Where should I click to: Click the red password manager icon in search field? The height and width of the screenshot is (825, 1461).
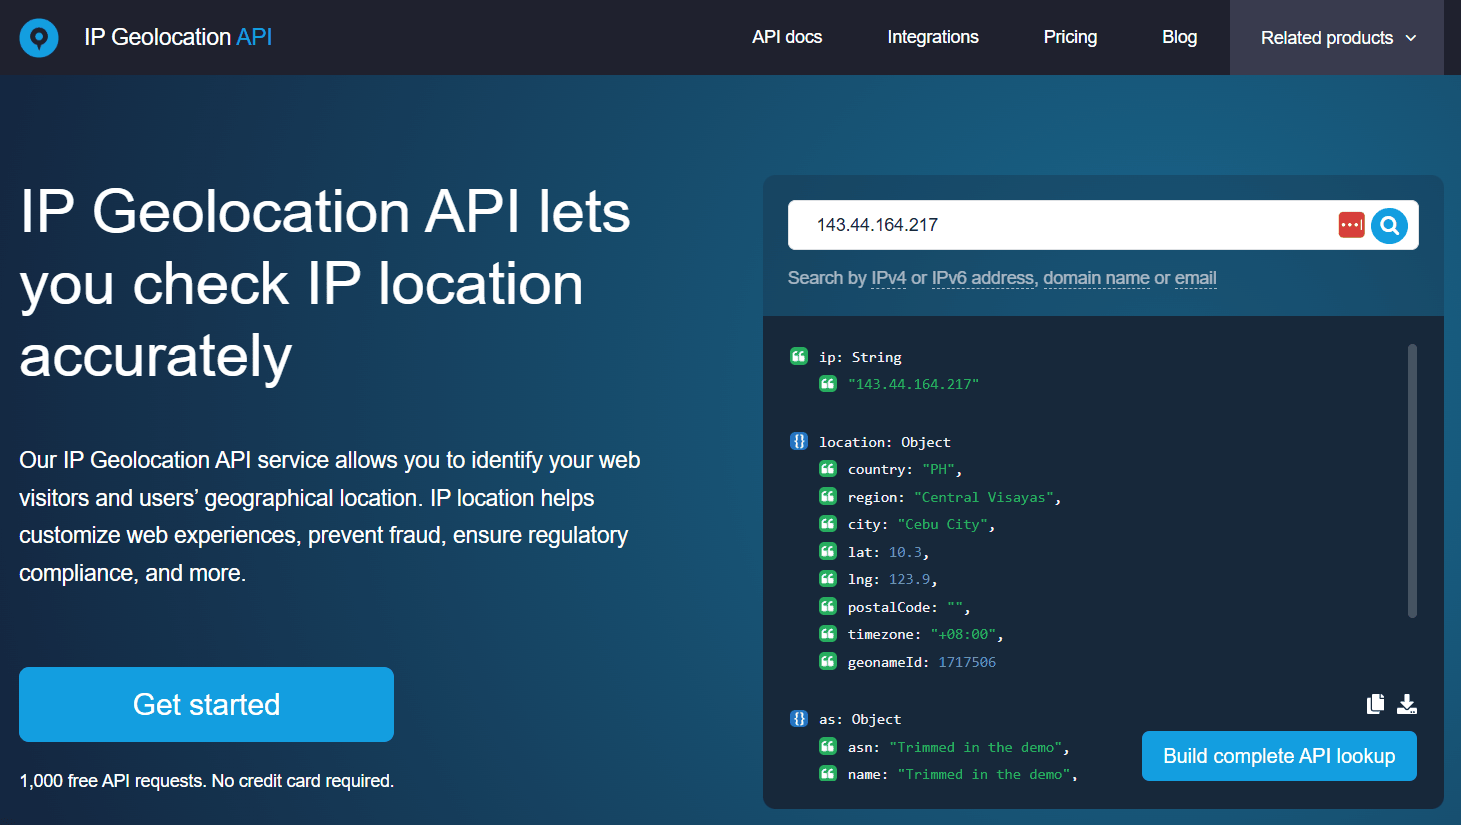tap(1351, 225)
